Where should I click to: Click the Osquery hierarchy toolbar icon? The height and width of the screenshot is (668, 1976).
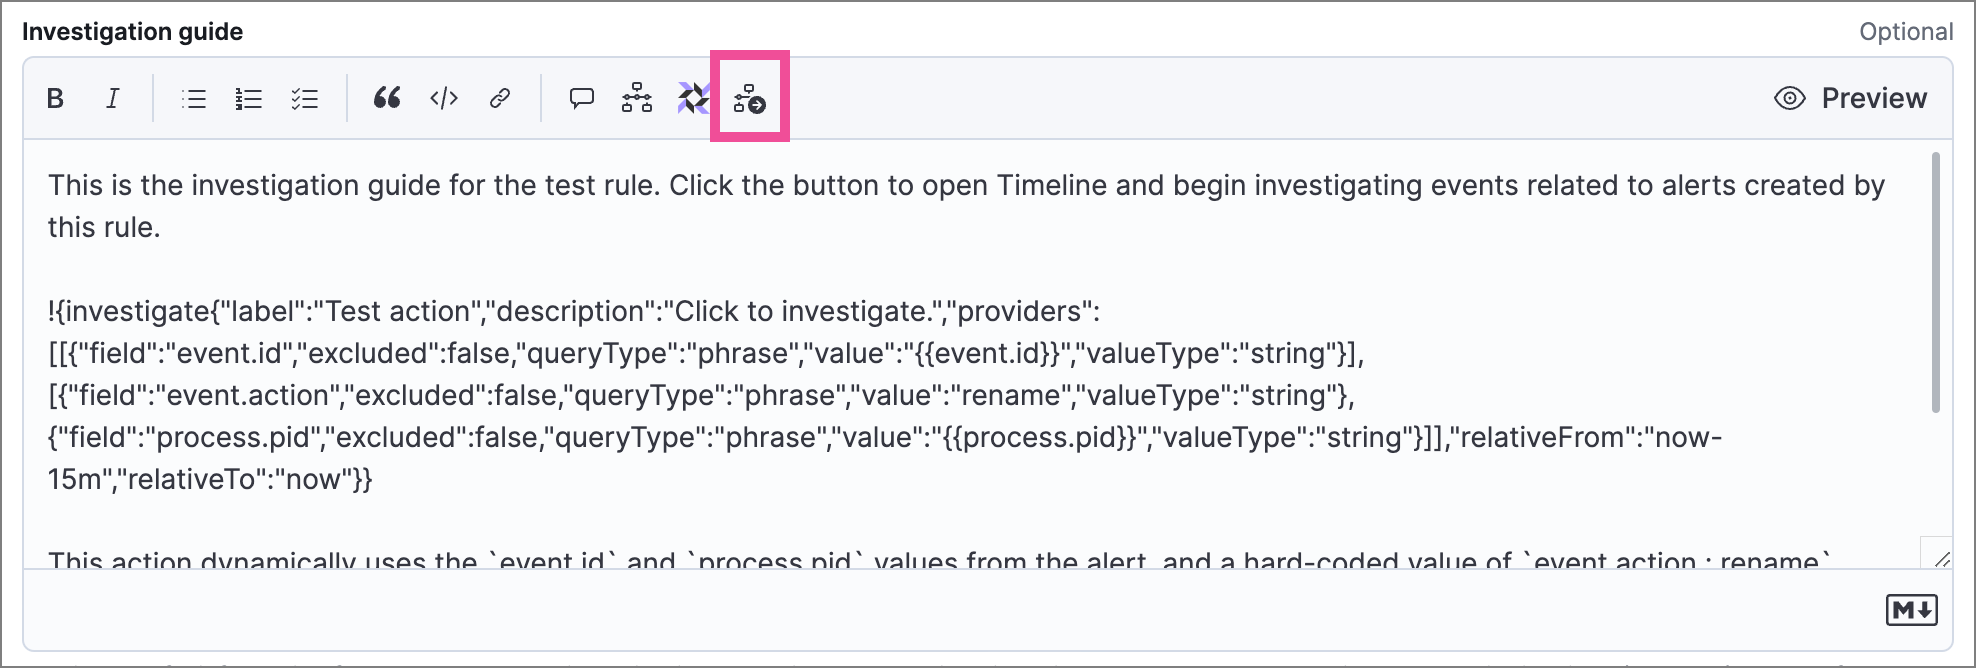point(637,98)
